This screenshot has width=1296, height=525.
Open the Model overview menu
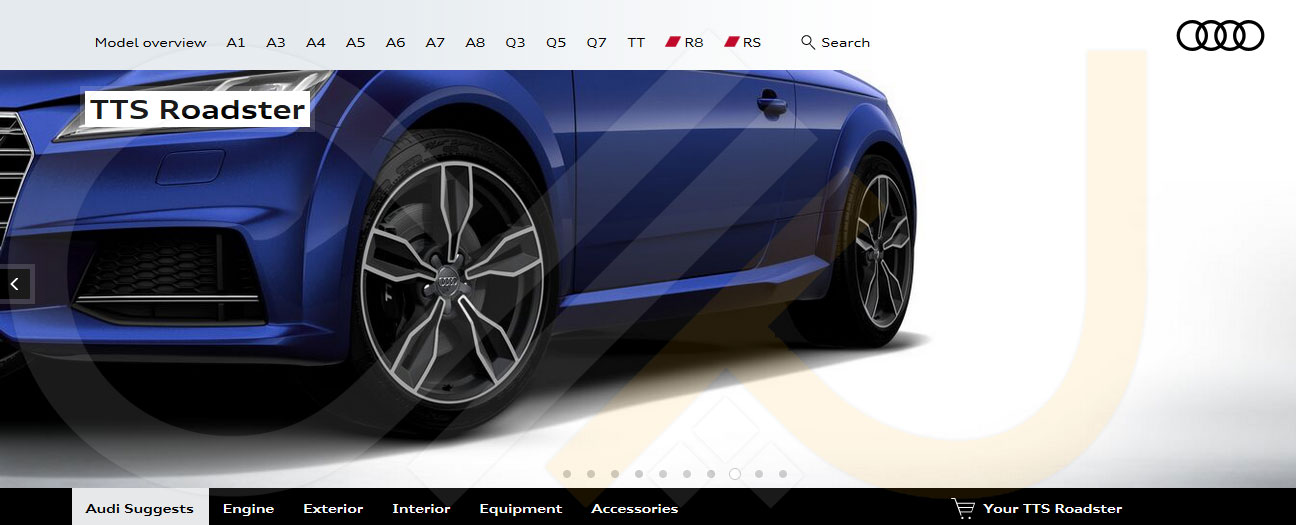coord(150,43)
